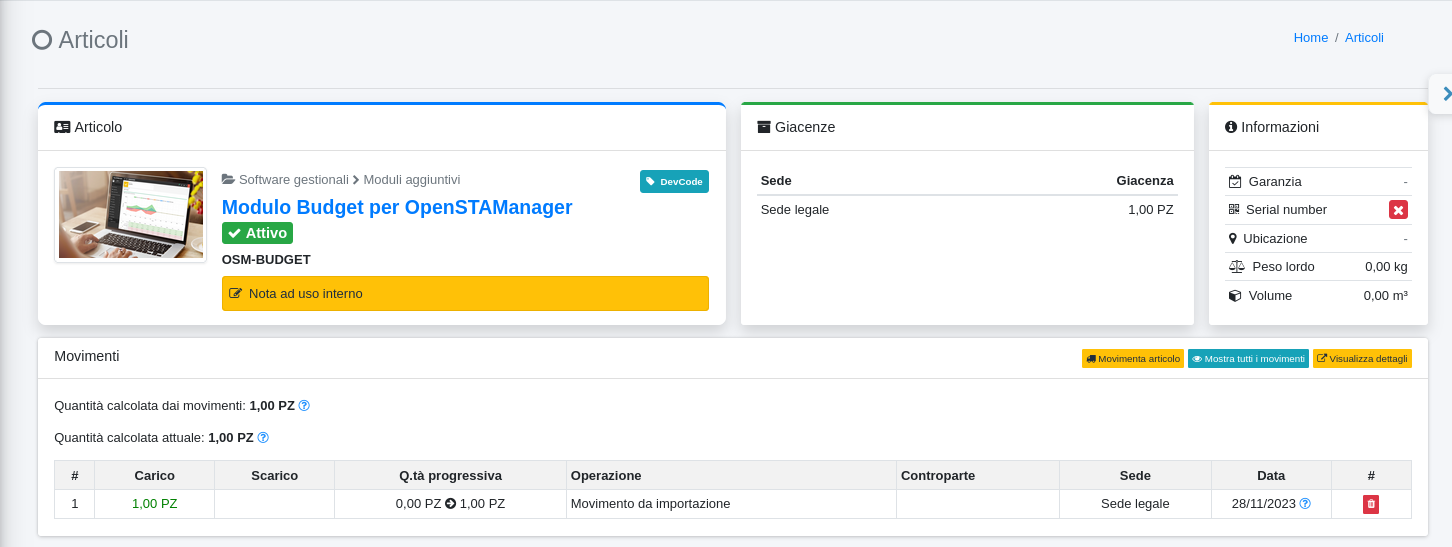Click the Informazioni info circle icon
The width and height of the screenshot is (1452, 547).
point(1231,127)
